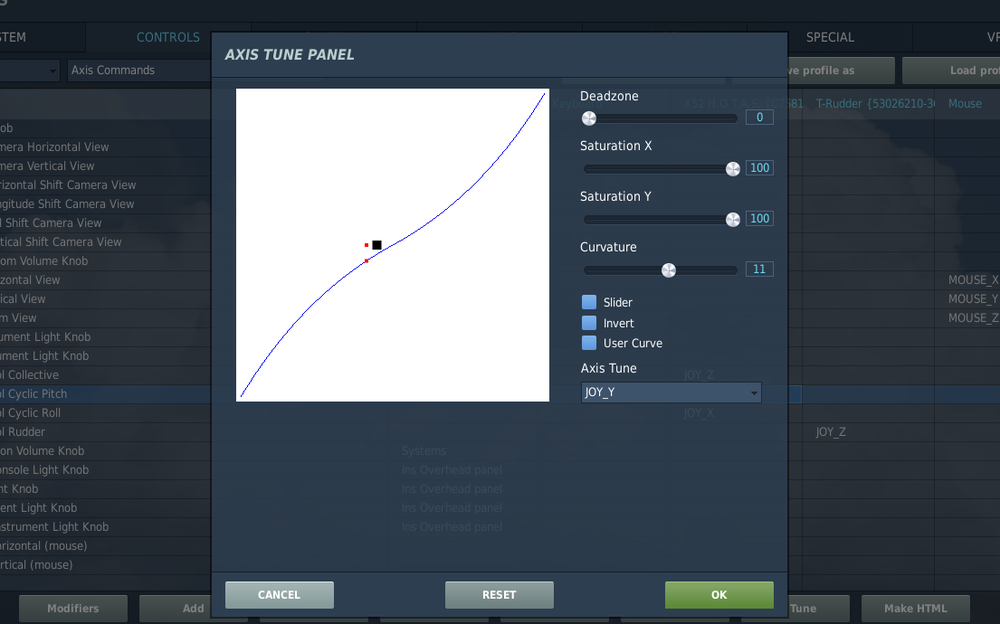Click the CANCEL button
This screenshot has width=1000, height=624.
[x=279, y=595]
